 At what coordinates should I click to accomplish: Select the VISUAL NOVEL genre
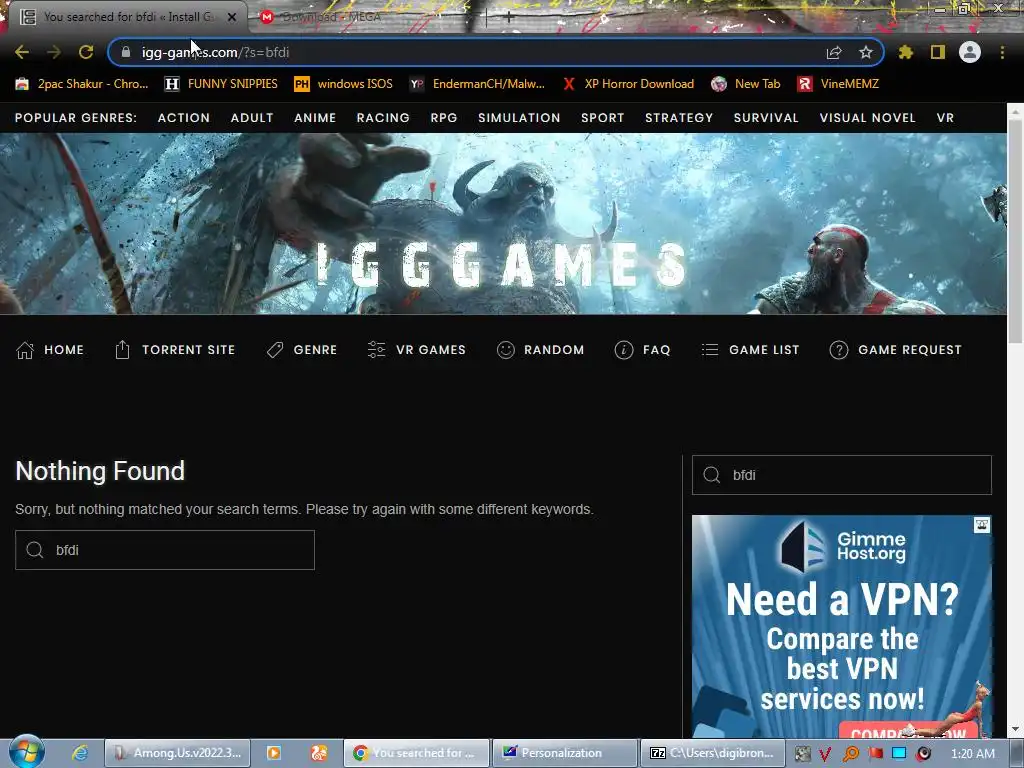point(867,118)
